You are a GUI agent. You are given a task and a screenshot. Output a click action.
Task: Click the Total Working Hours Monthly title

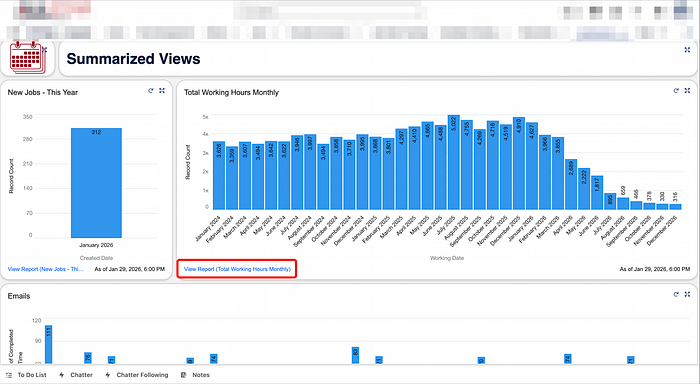pos(231,92)
